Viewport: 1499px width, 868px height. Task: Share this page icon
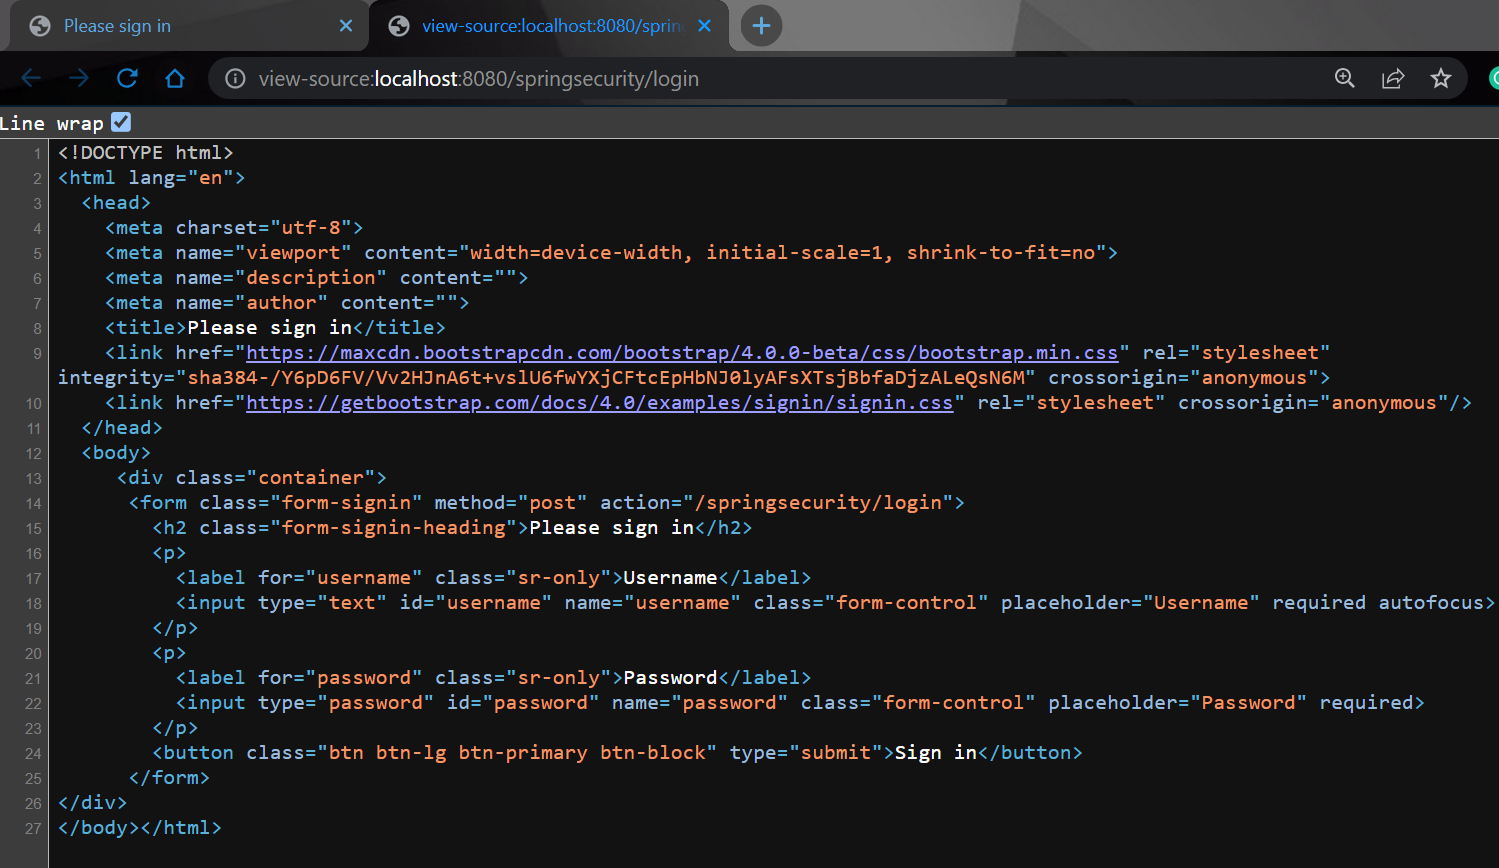pos(1393,78)
